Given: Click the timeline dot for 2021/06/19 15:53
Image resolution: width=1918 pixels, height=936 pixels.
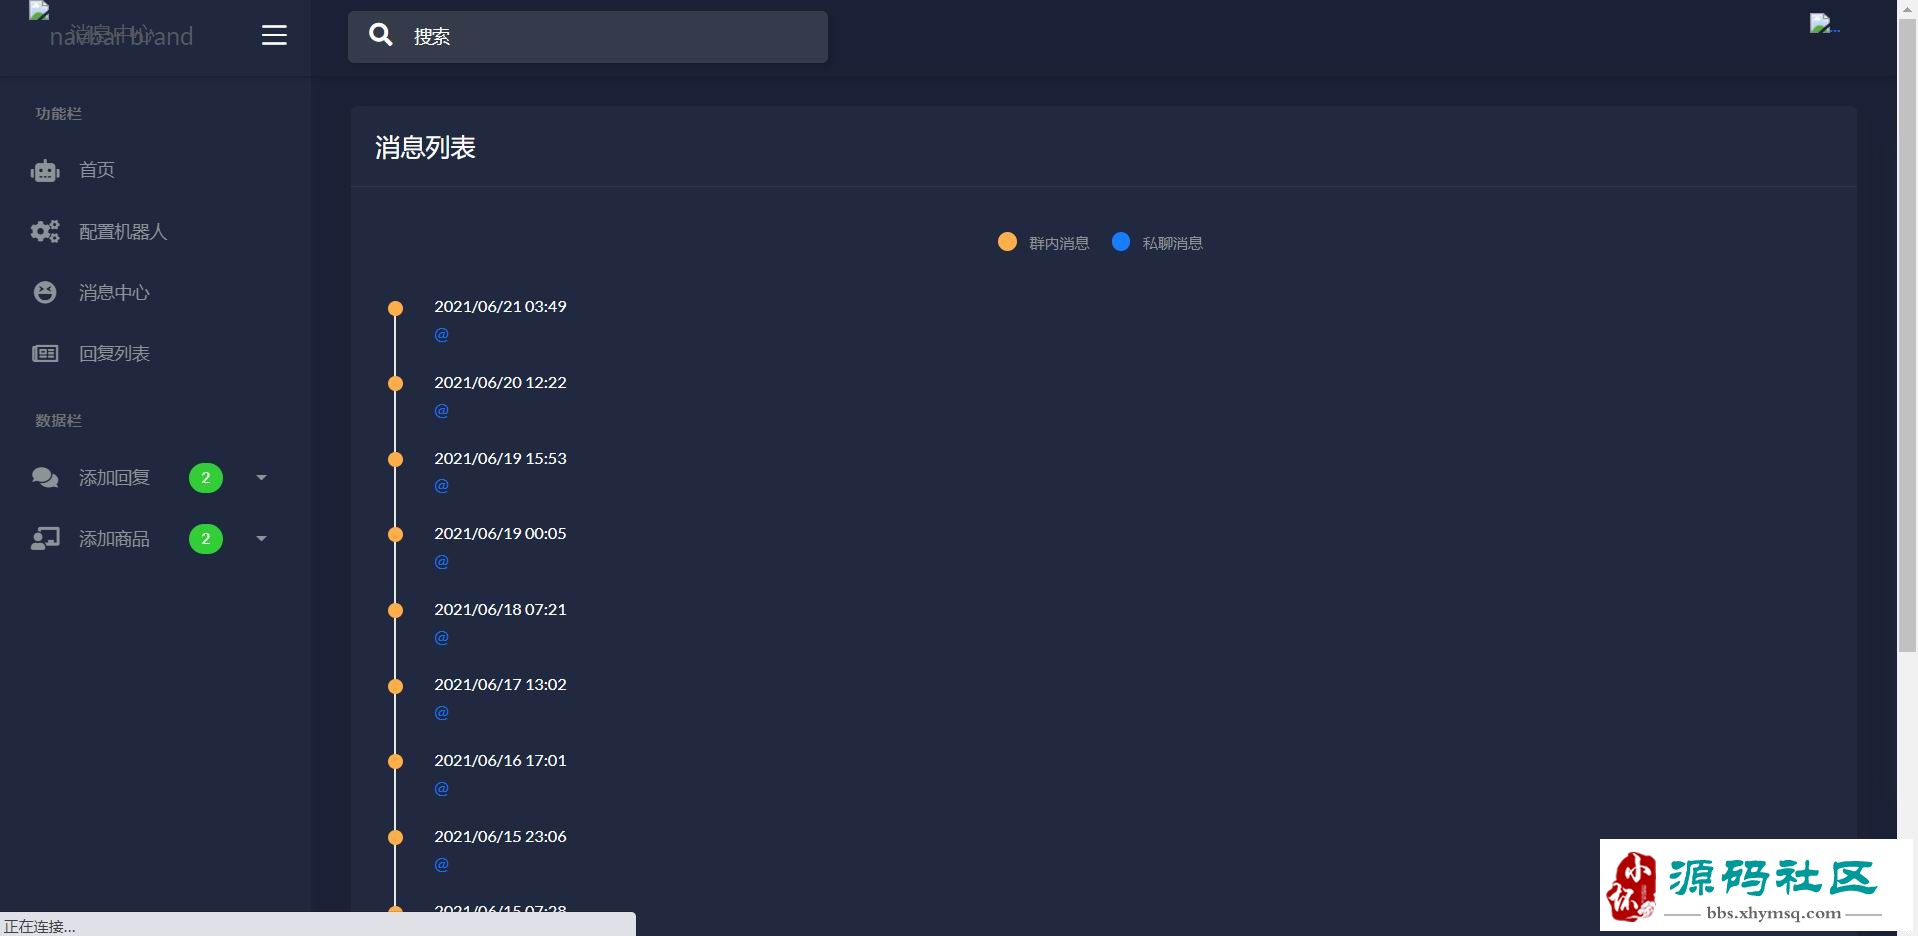Looking at the screenshot, I should (x=396, y=460).
